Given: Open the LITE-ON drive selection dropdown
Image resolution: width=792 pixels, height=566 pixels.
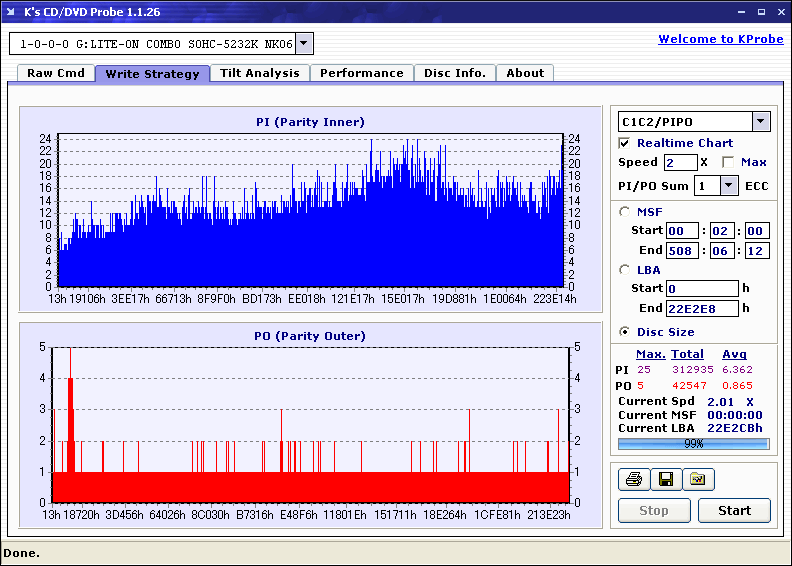Looking at the screenshot, I should tap(304, 44).
